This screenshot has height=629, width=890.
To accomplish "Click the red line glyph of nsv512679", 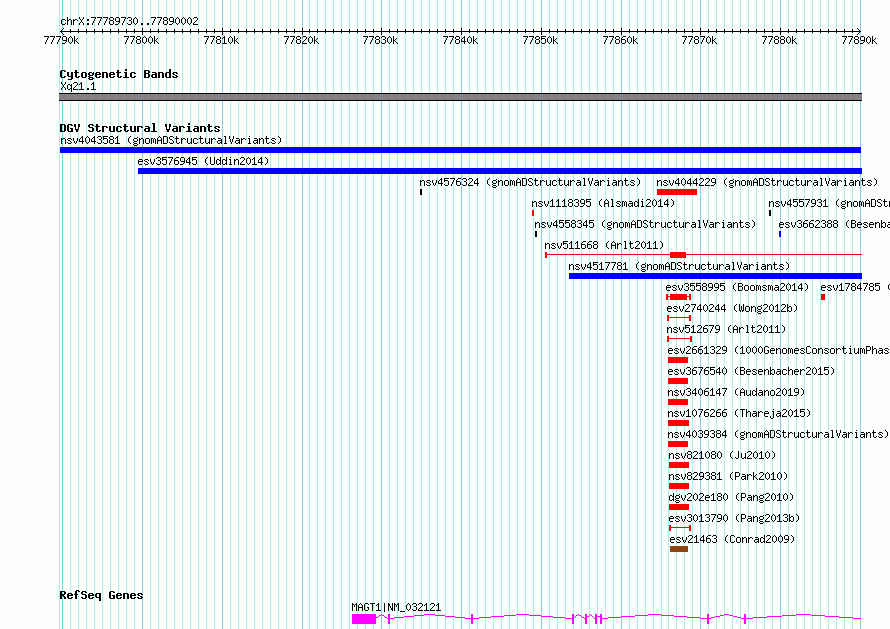I will coord(679,339).
